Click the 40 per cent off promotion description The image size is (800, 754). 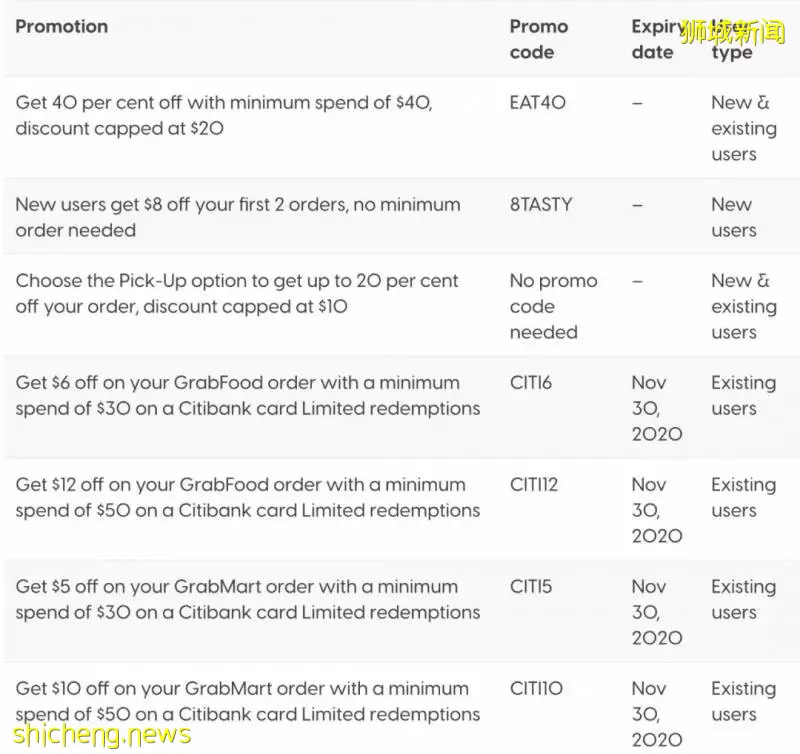coord(224,115)
